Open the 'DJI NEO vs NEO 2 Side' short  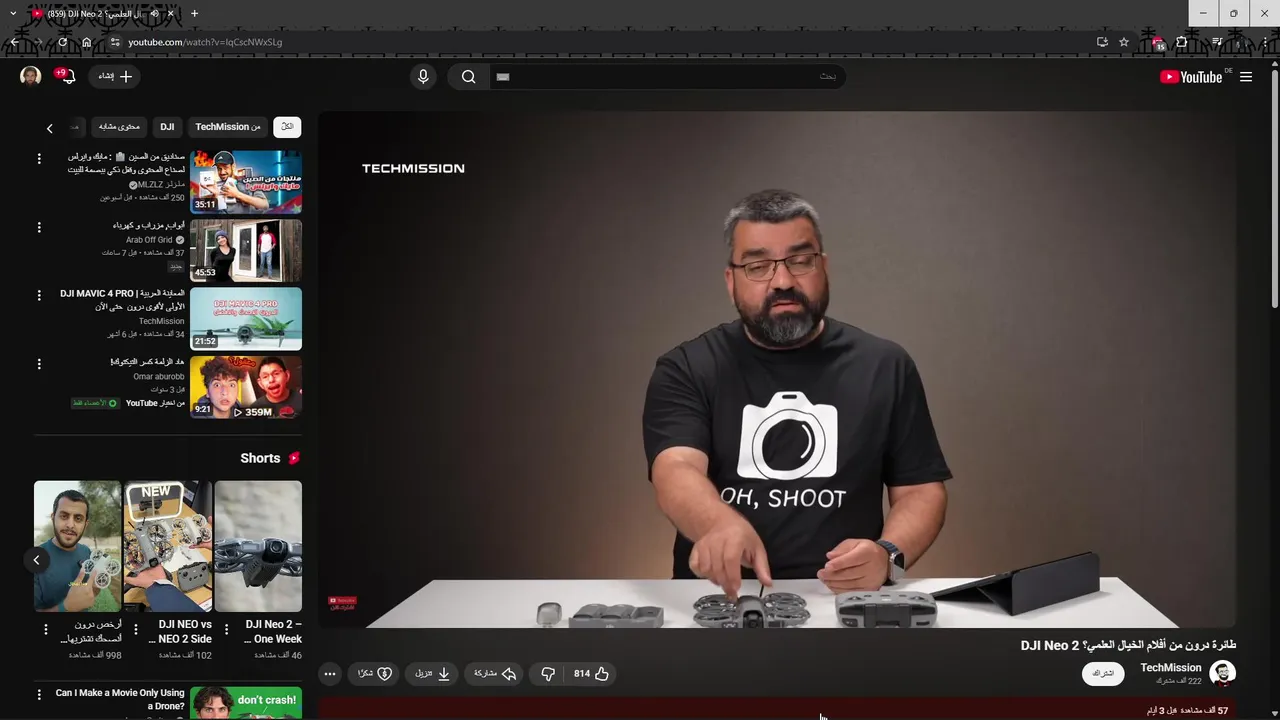168,546
